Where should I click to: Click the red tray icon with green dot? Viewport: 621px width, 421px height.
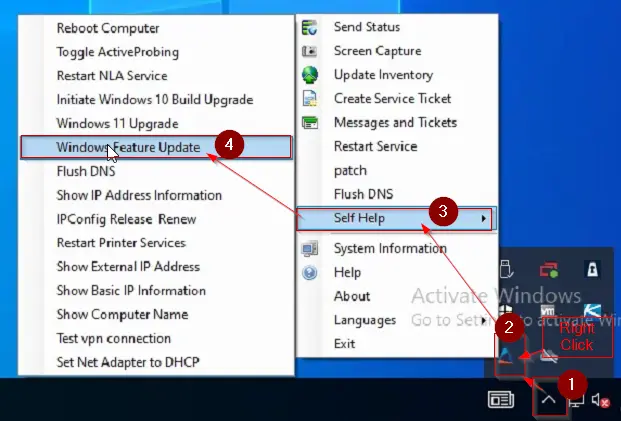[549, 270]
